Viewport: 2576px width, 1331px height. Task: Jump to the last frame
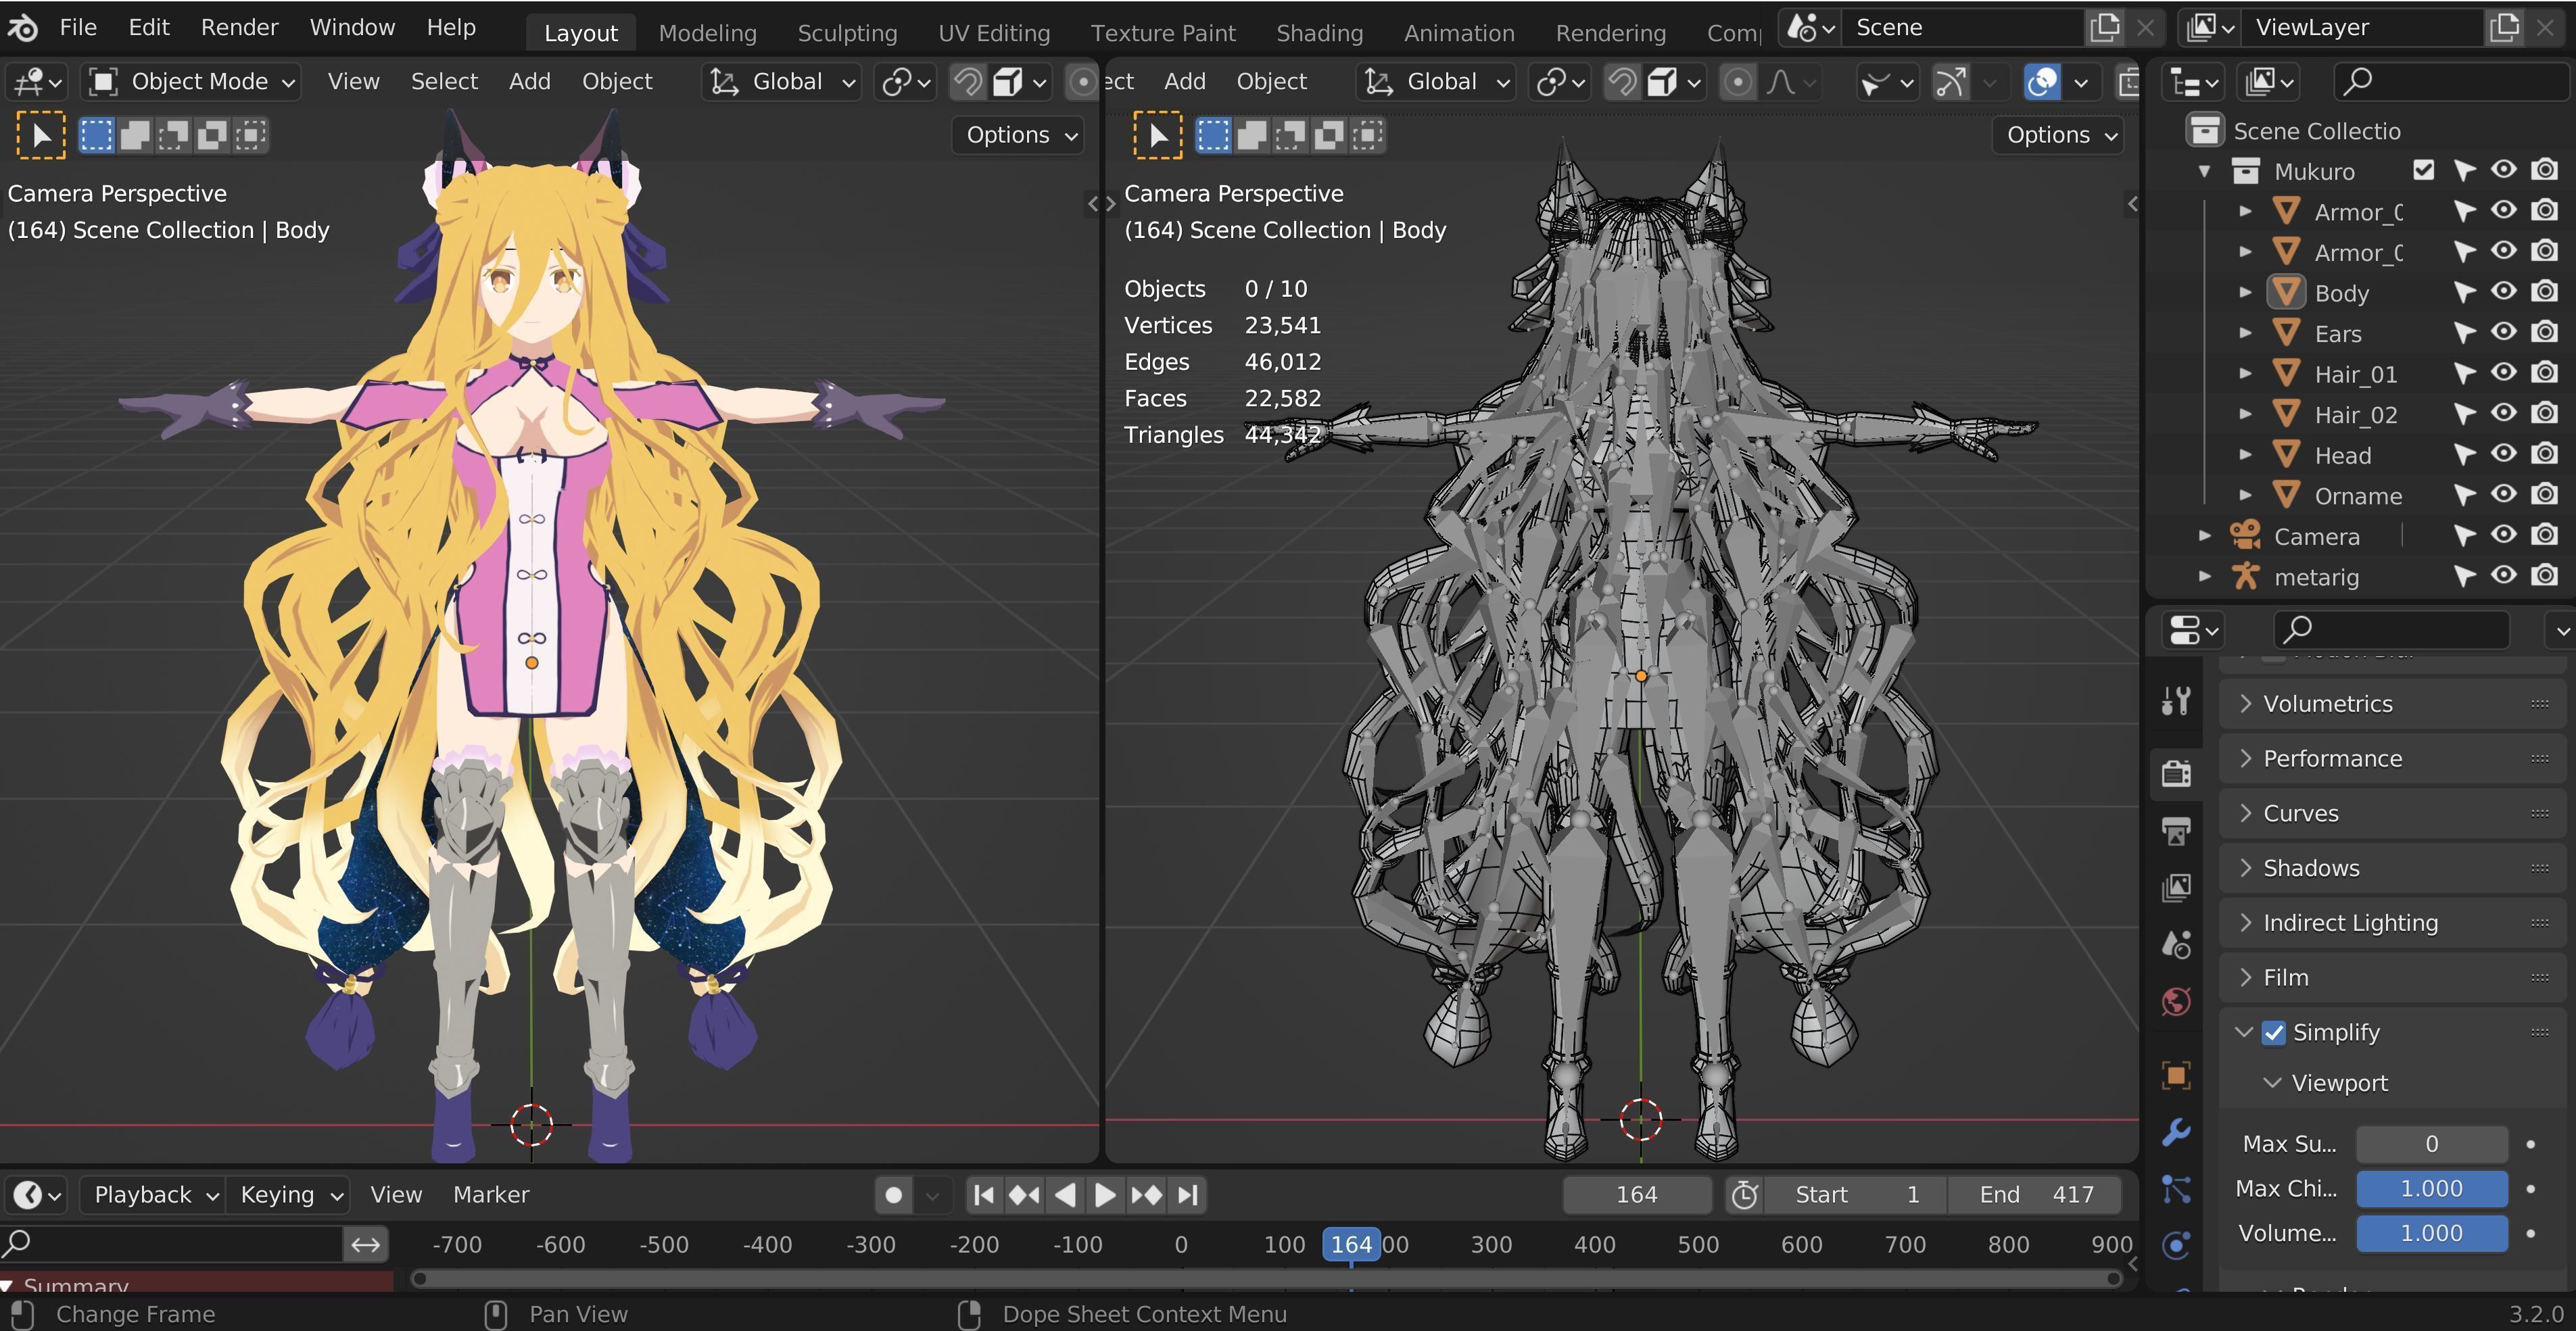click(x=1187, y=1195)
